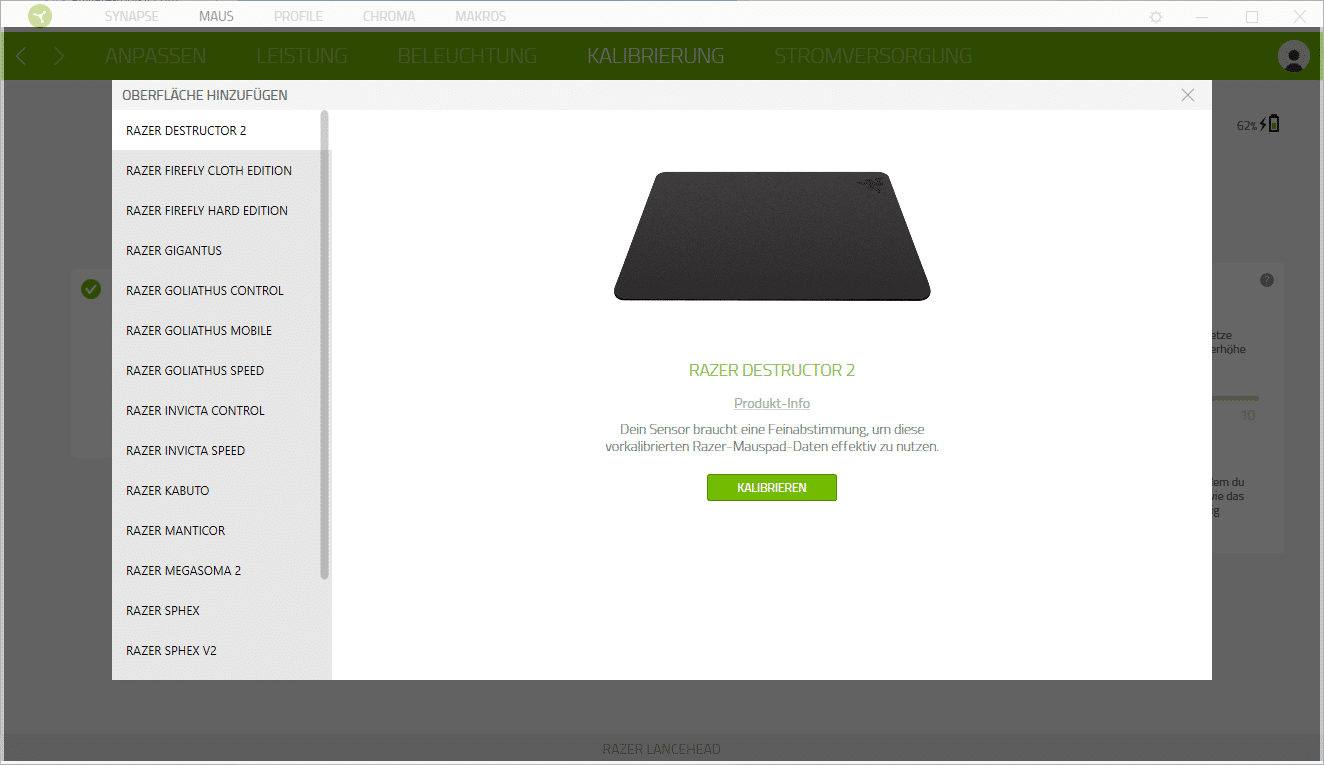Click the user profile avatar icon
This screenshot has width=1324, height=765.
tap(1293, 56)
